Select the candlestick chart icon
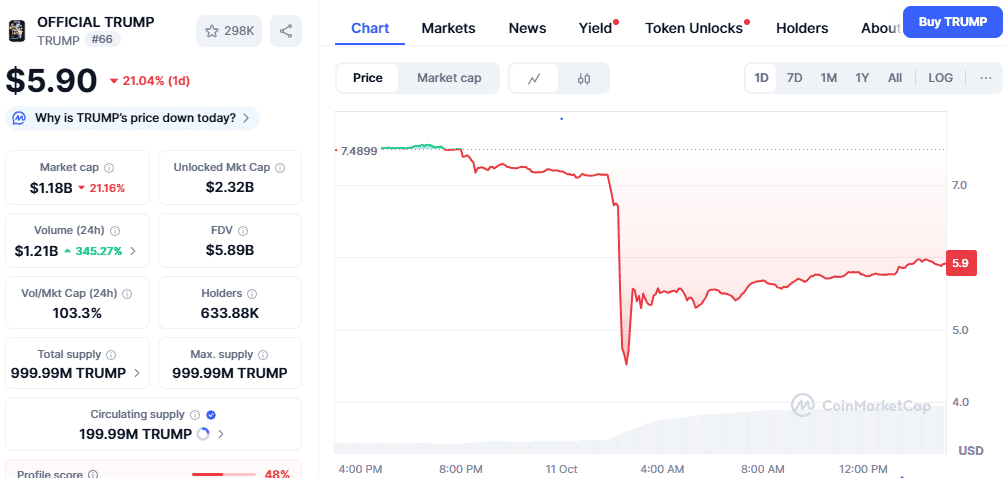1006x478 pixels. pyautogui.click(x=584, y=78)
